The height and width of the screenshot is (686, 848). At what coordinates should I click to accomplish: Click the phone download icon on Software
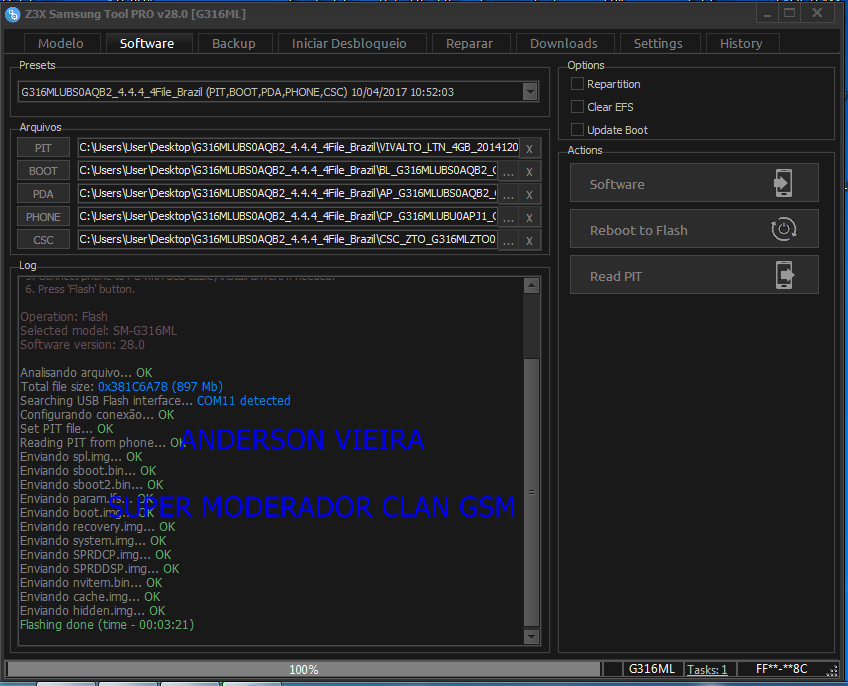coord(783,183)
